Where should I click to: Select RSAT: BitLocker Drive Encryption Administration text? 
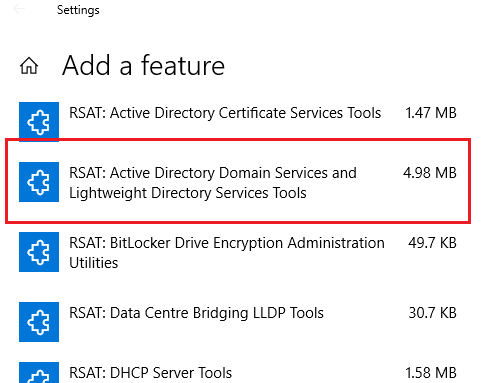pyautogui.click(x=227, y=243)
